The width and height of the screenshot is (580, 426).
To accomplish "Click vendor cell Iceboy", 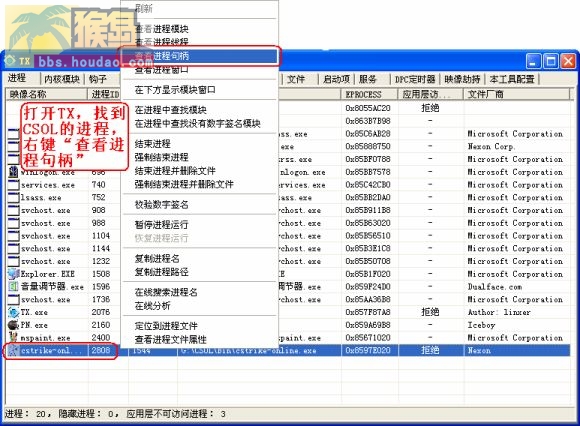I will click(481, 325).
